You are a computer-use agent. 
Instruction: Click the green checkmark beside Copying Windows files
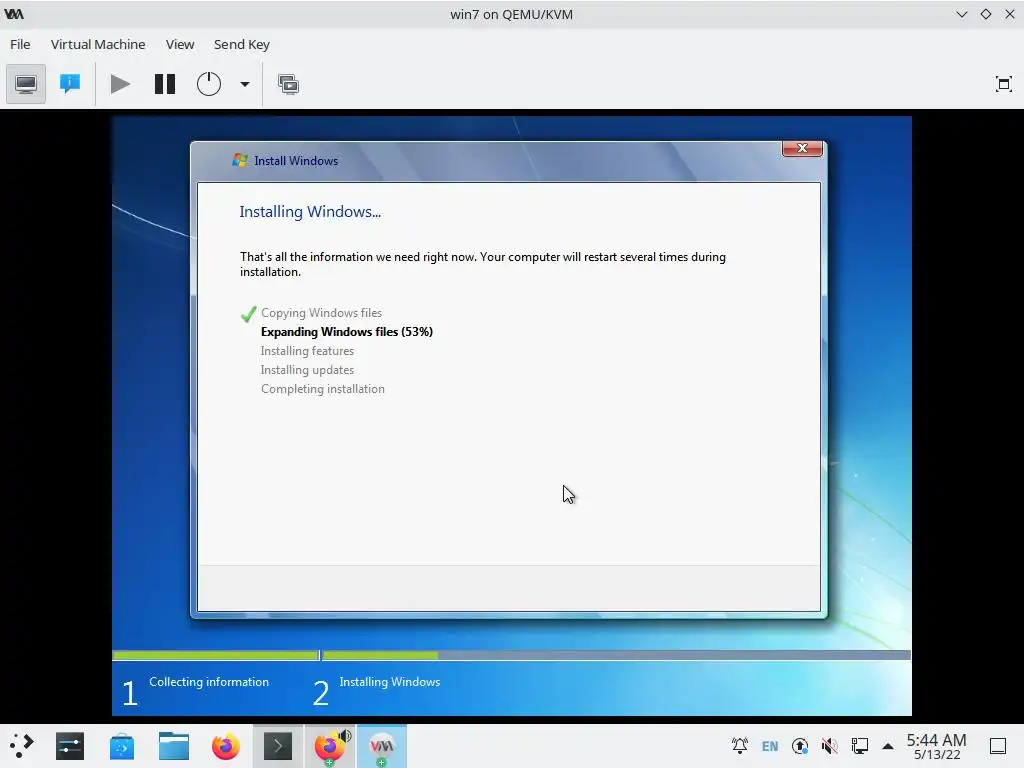click(248, 314)
